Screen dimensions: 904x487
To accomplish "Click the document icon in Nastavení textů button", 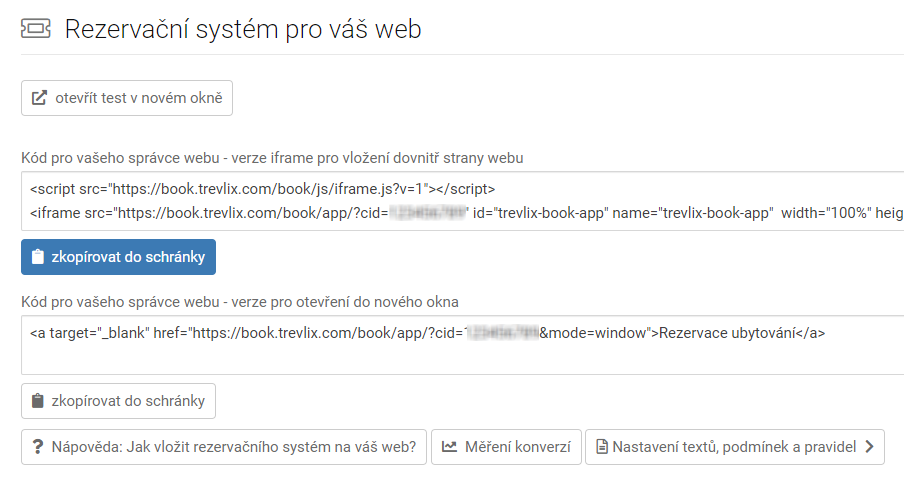I will click(602, 447).
